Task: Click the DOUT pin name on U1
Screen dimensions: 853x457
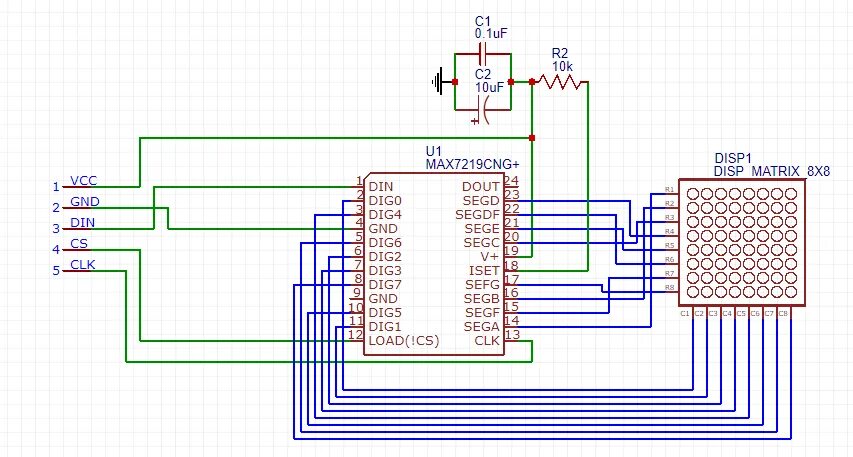Action: click(x=480, y=187)
